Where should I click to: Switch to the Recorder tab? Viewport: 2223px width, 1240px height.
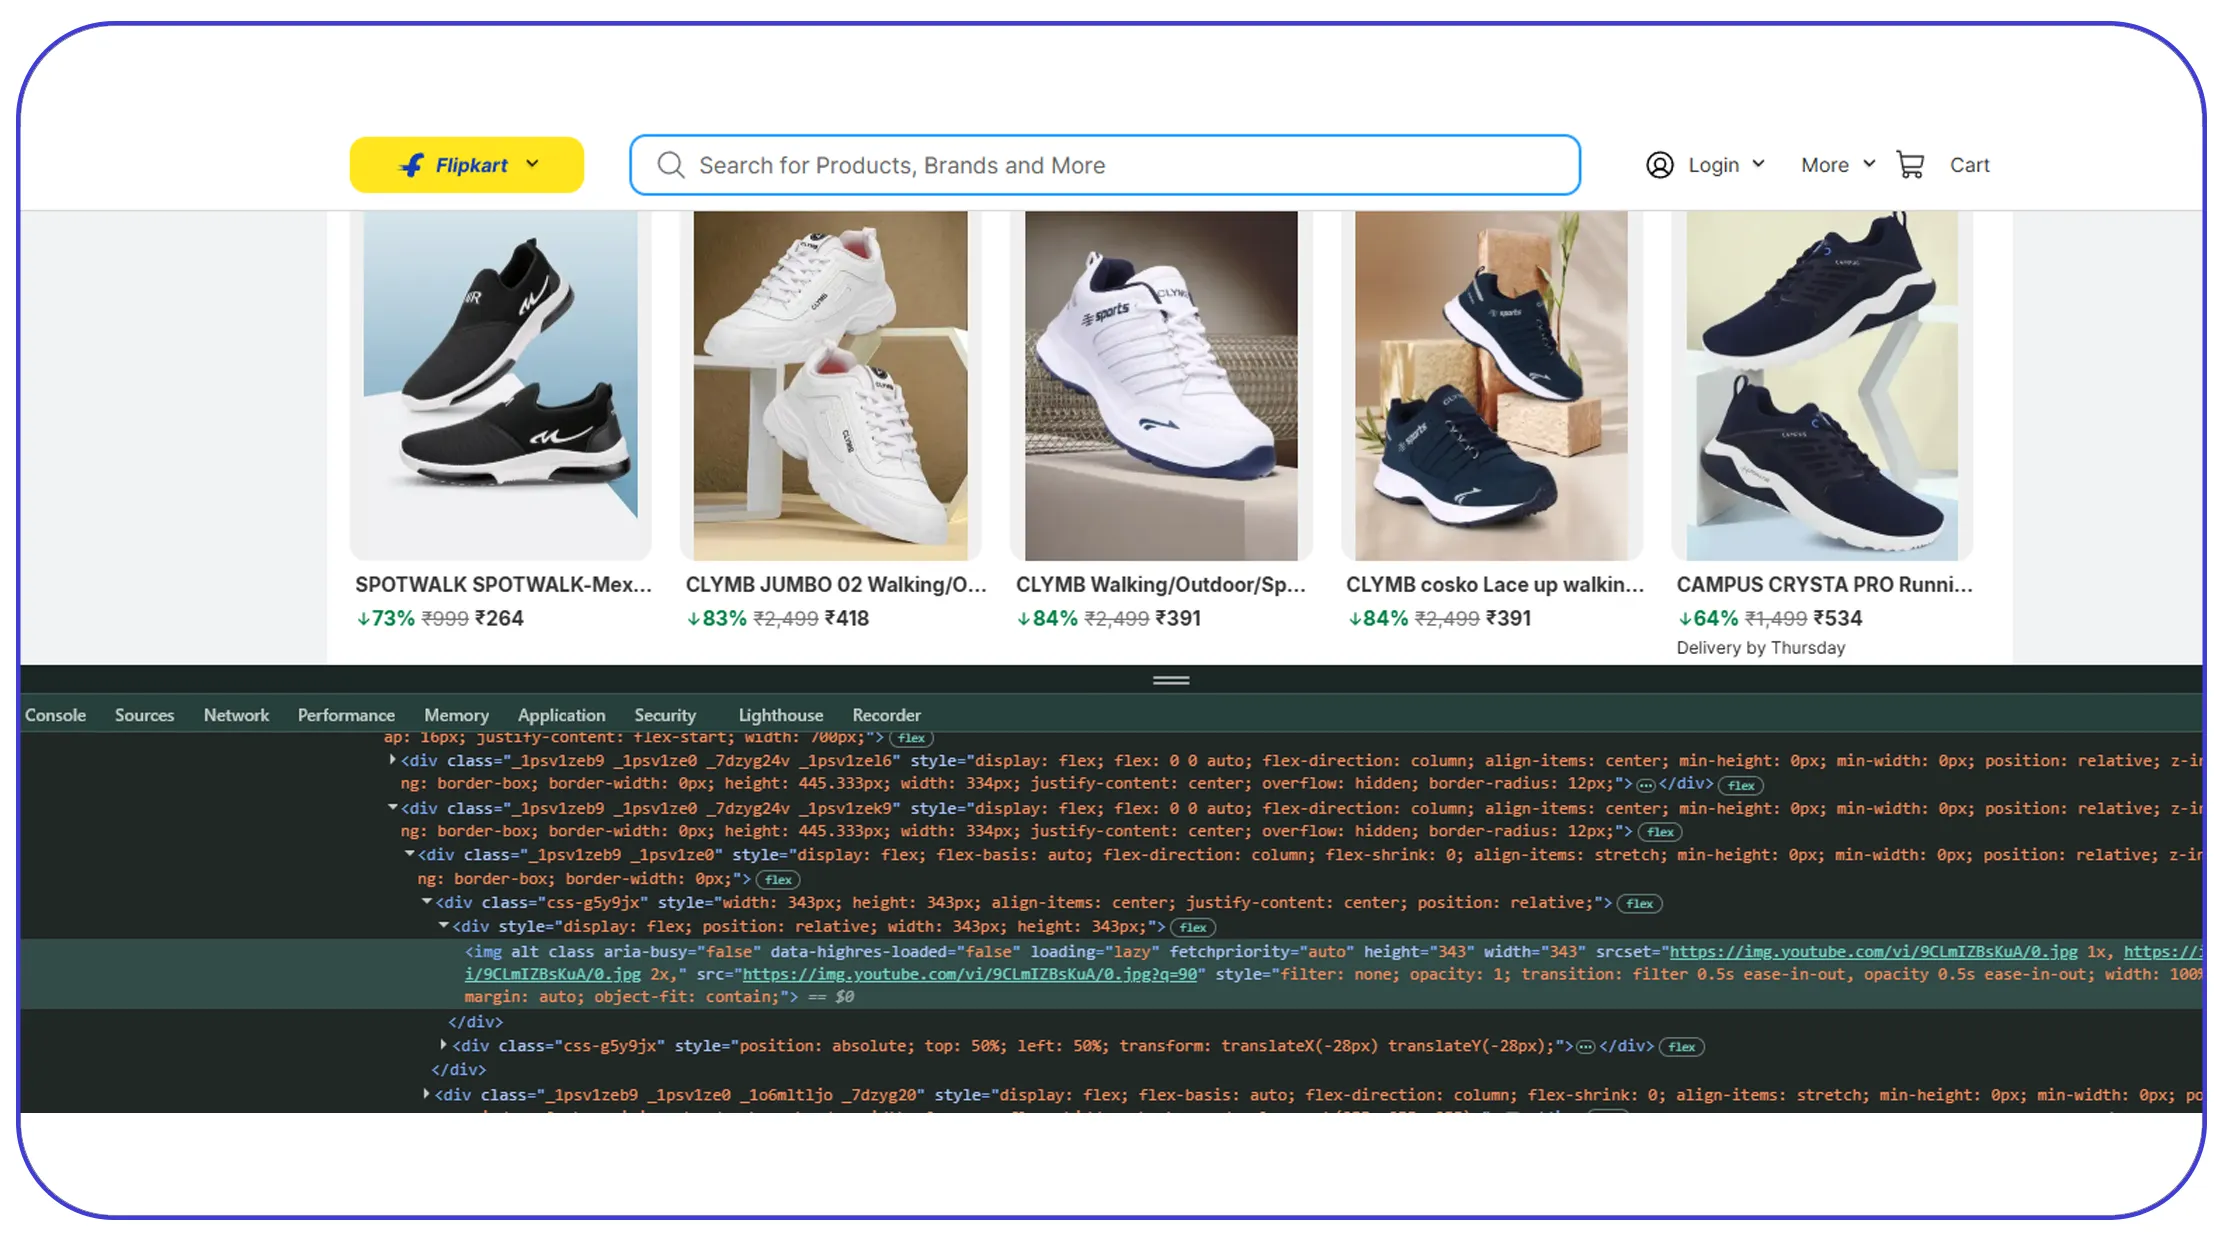(886, 715)
